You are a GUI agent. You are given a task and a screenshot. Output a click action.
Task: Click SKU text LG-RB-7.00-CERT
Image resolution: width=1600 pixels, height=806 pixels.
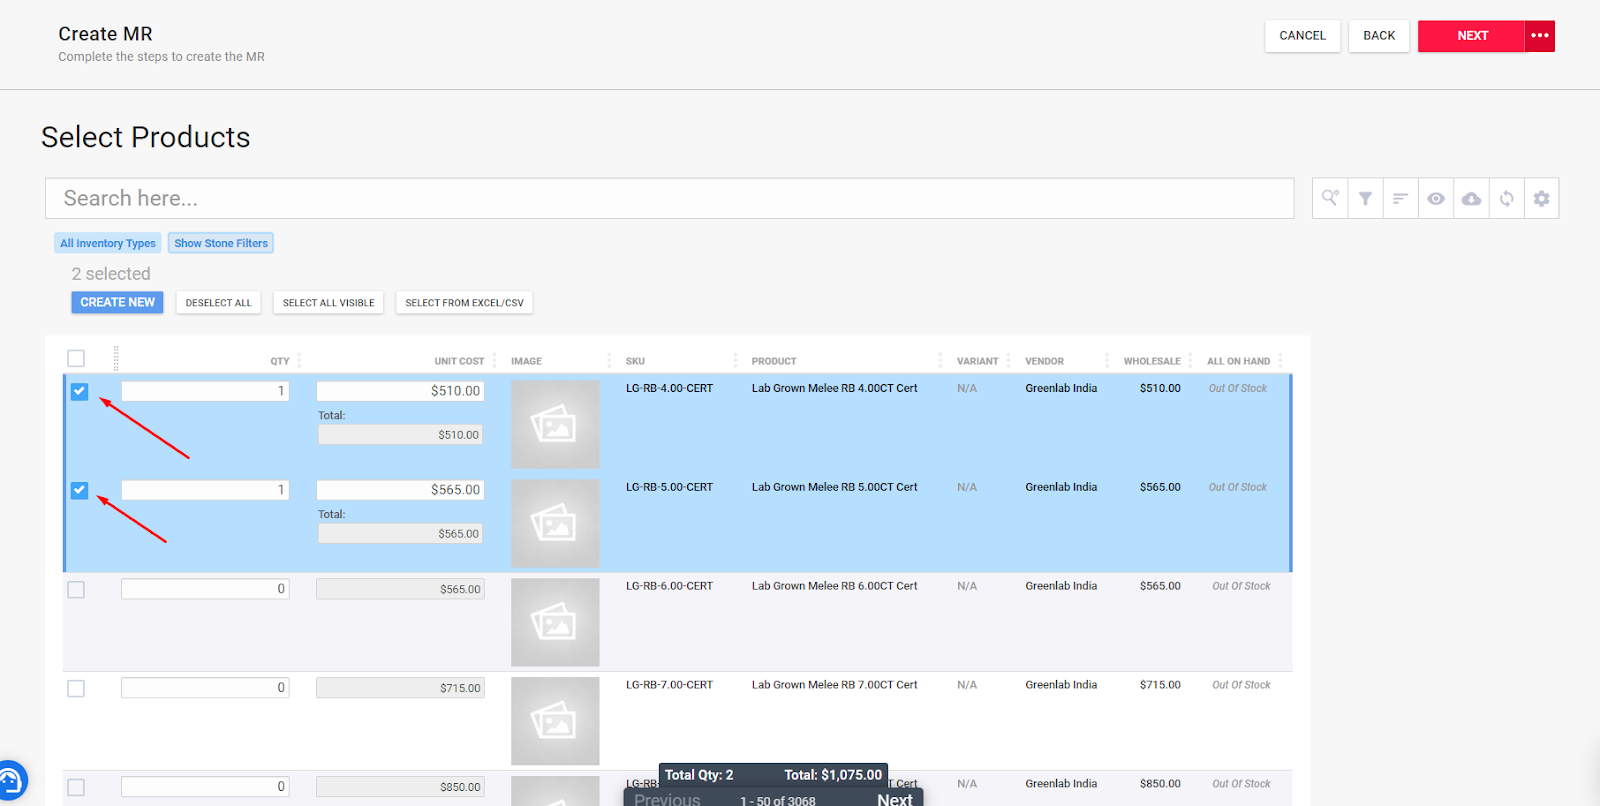[669, 685]
